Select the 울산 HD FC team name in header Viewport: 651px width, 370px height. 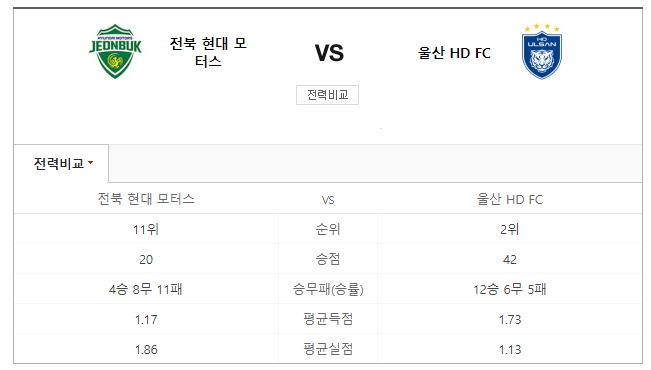click(x=454, y=53)
